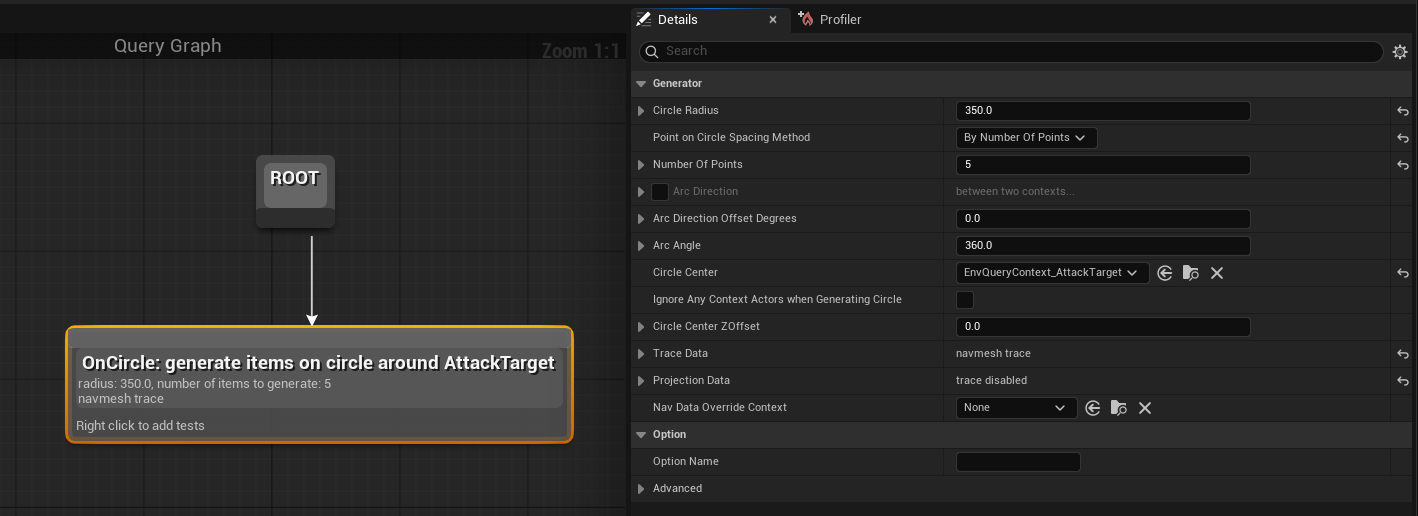Expand Arc Direction Offset Degrees property
This screenshot has height=516, width=1418.
click(641, 219)
